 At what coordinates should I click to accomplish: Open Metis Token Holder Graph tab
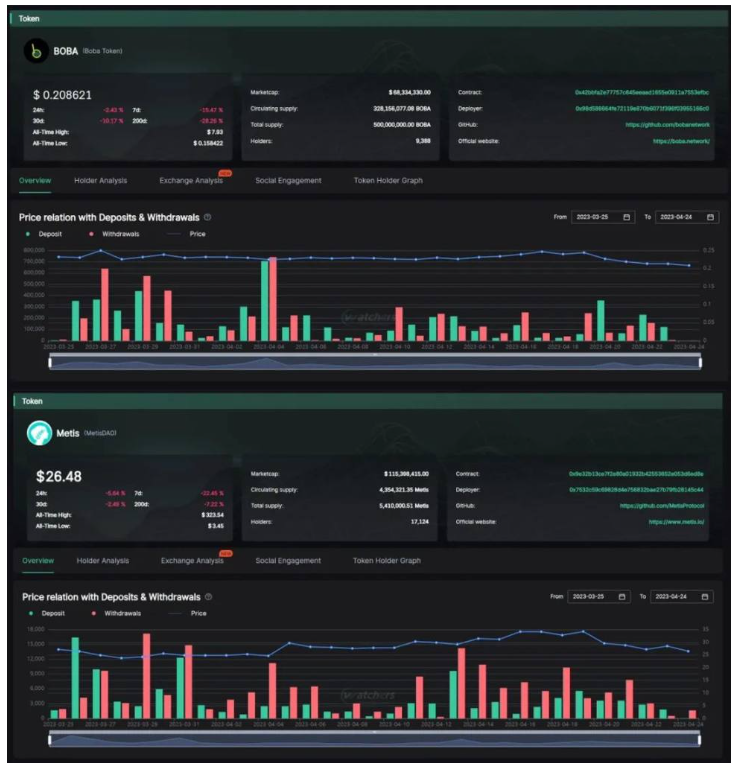pos(386,561)
